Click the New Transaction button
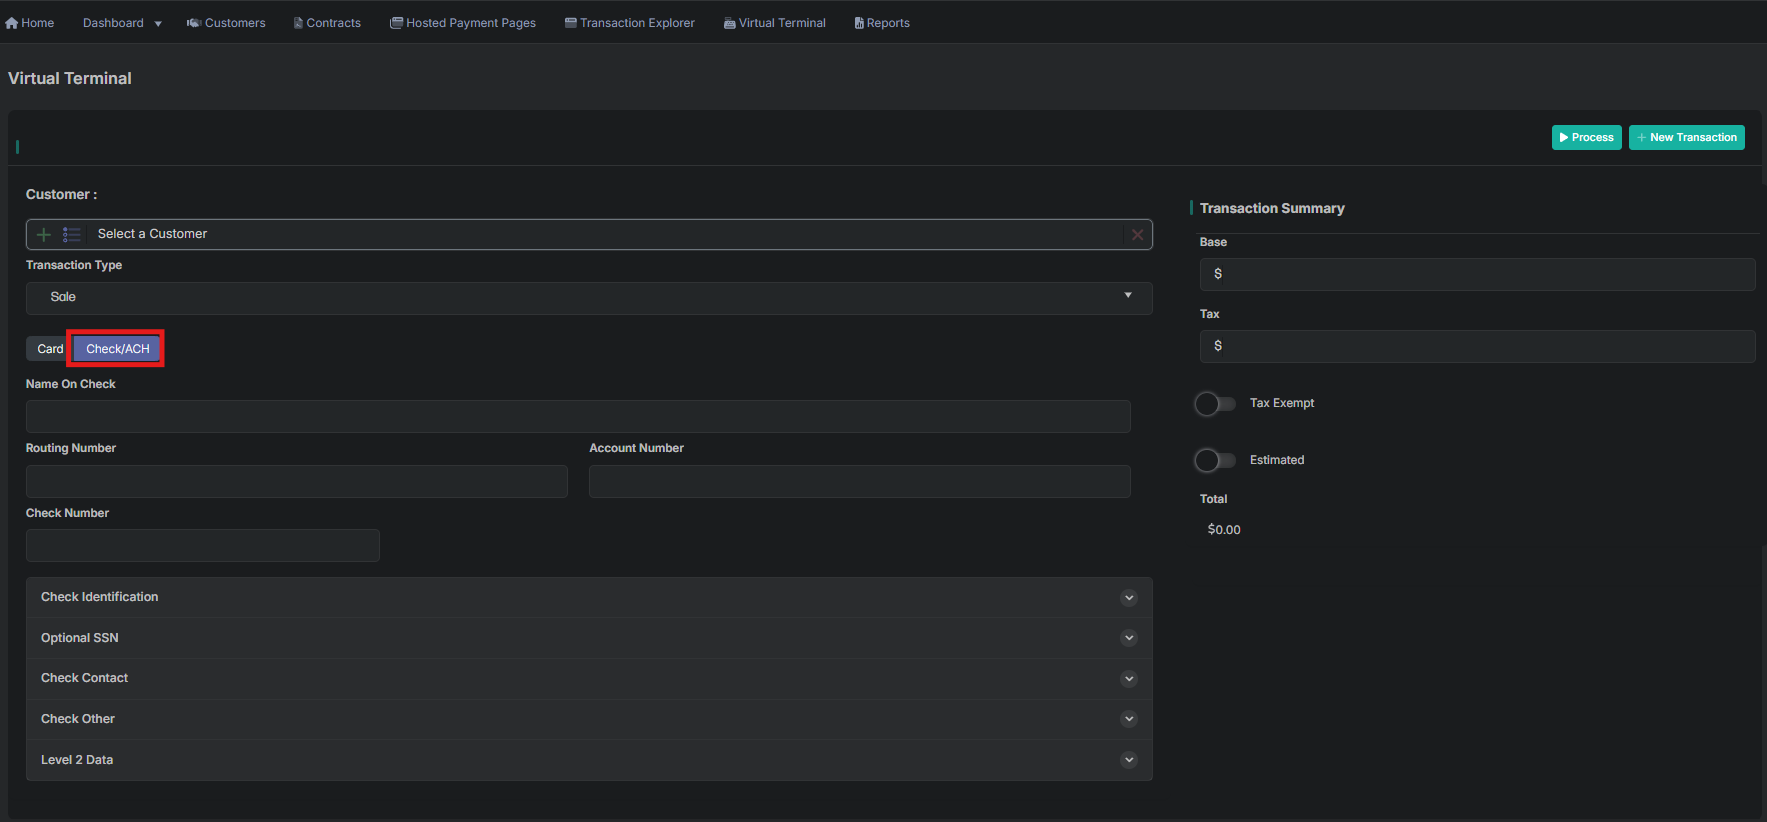 [1687, 138]
